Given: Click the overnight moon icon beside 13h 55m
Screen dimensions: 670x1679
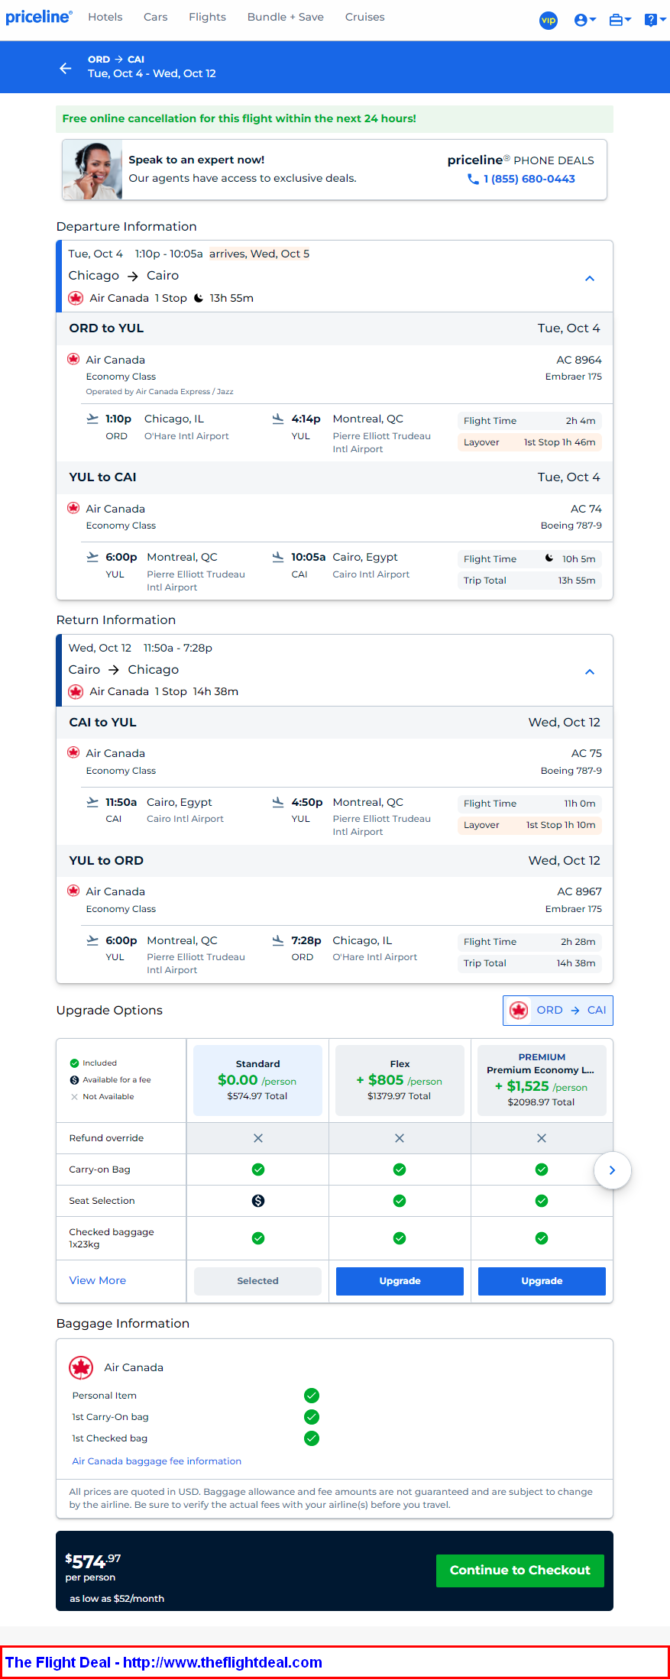Looking at the screenshot, I should click(x=198, y=298).
